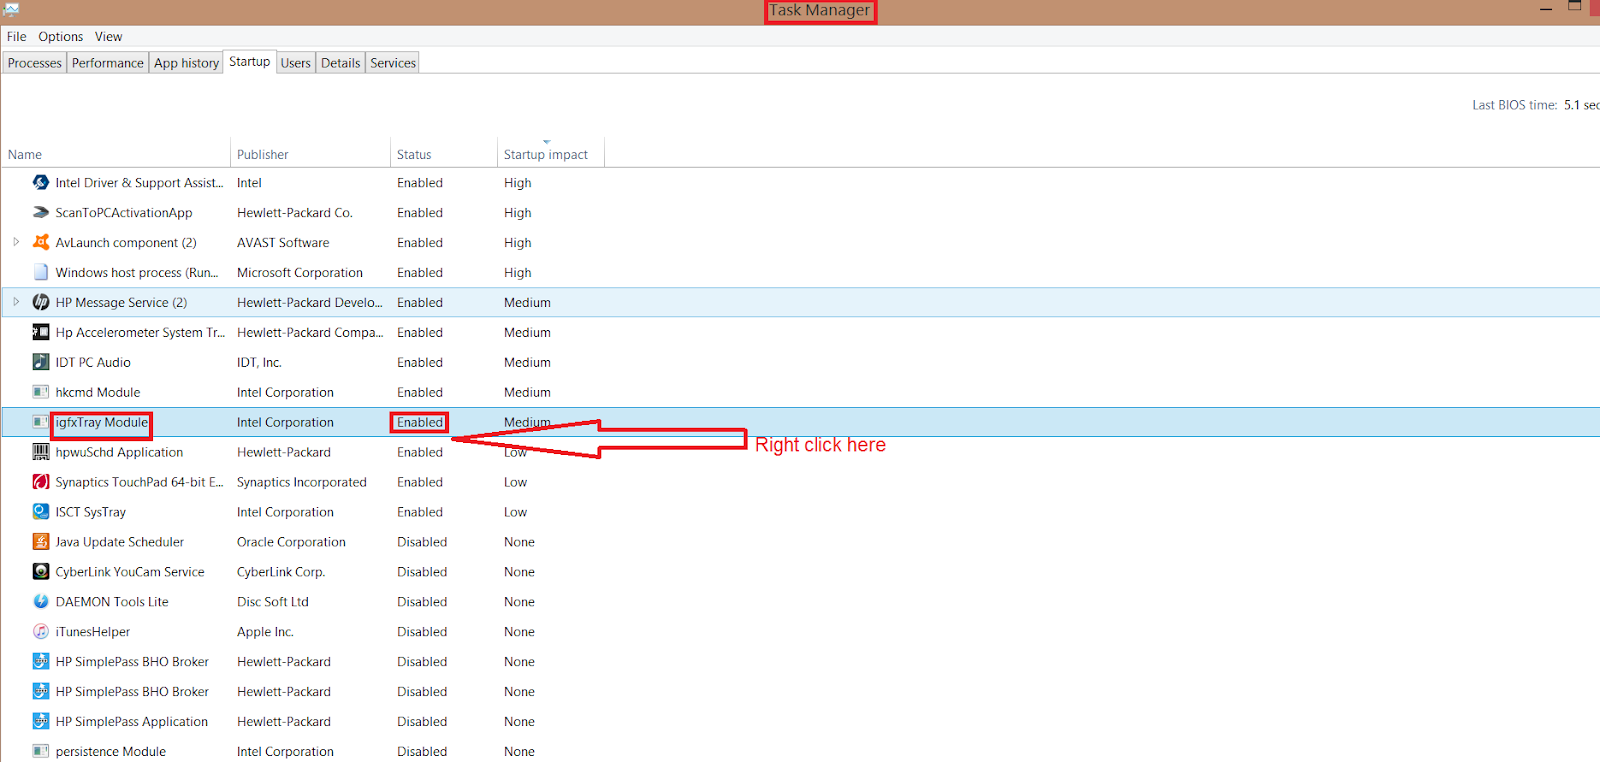Select the DAEMON Tools Lite entry

112,601
